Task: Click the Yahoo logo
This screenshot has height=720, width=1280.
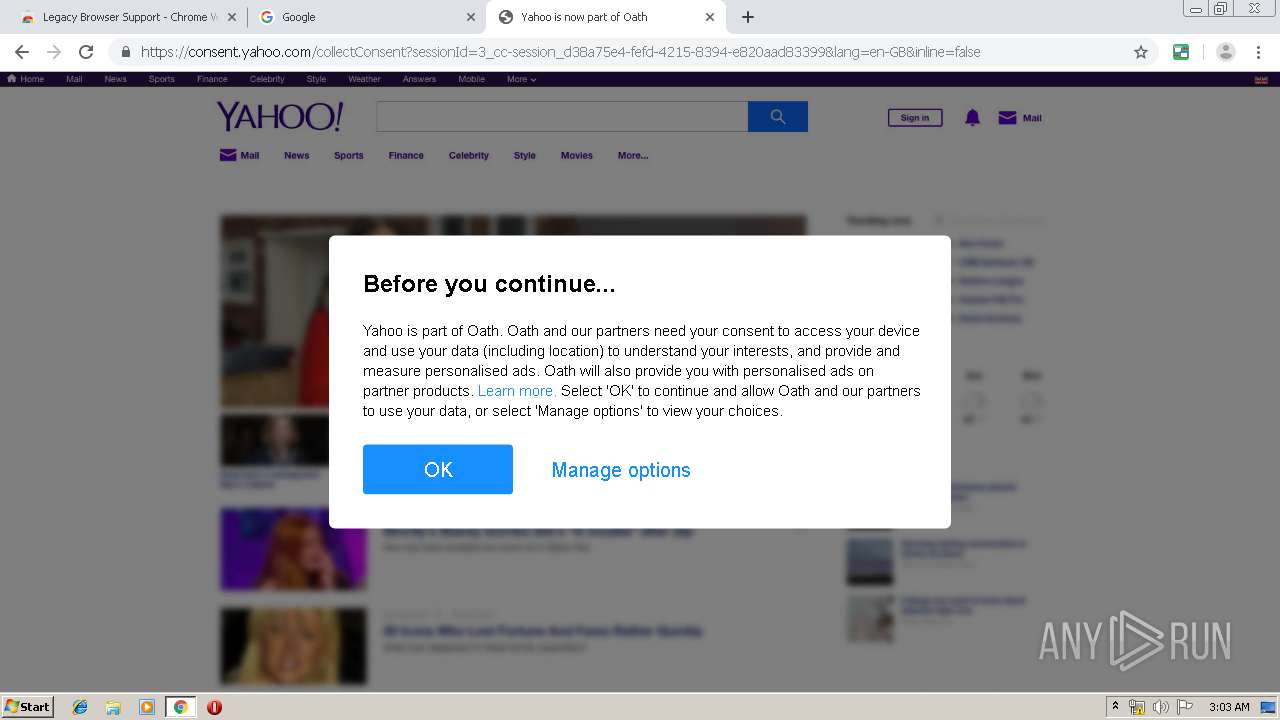Action: (280, 117)
